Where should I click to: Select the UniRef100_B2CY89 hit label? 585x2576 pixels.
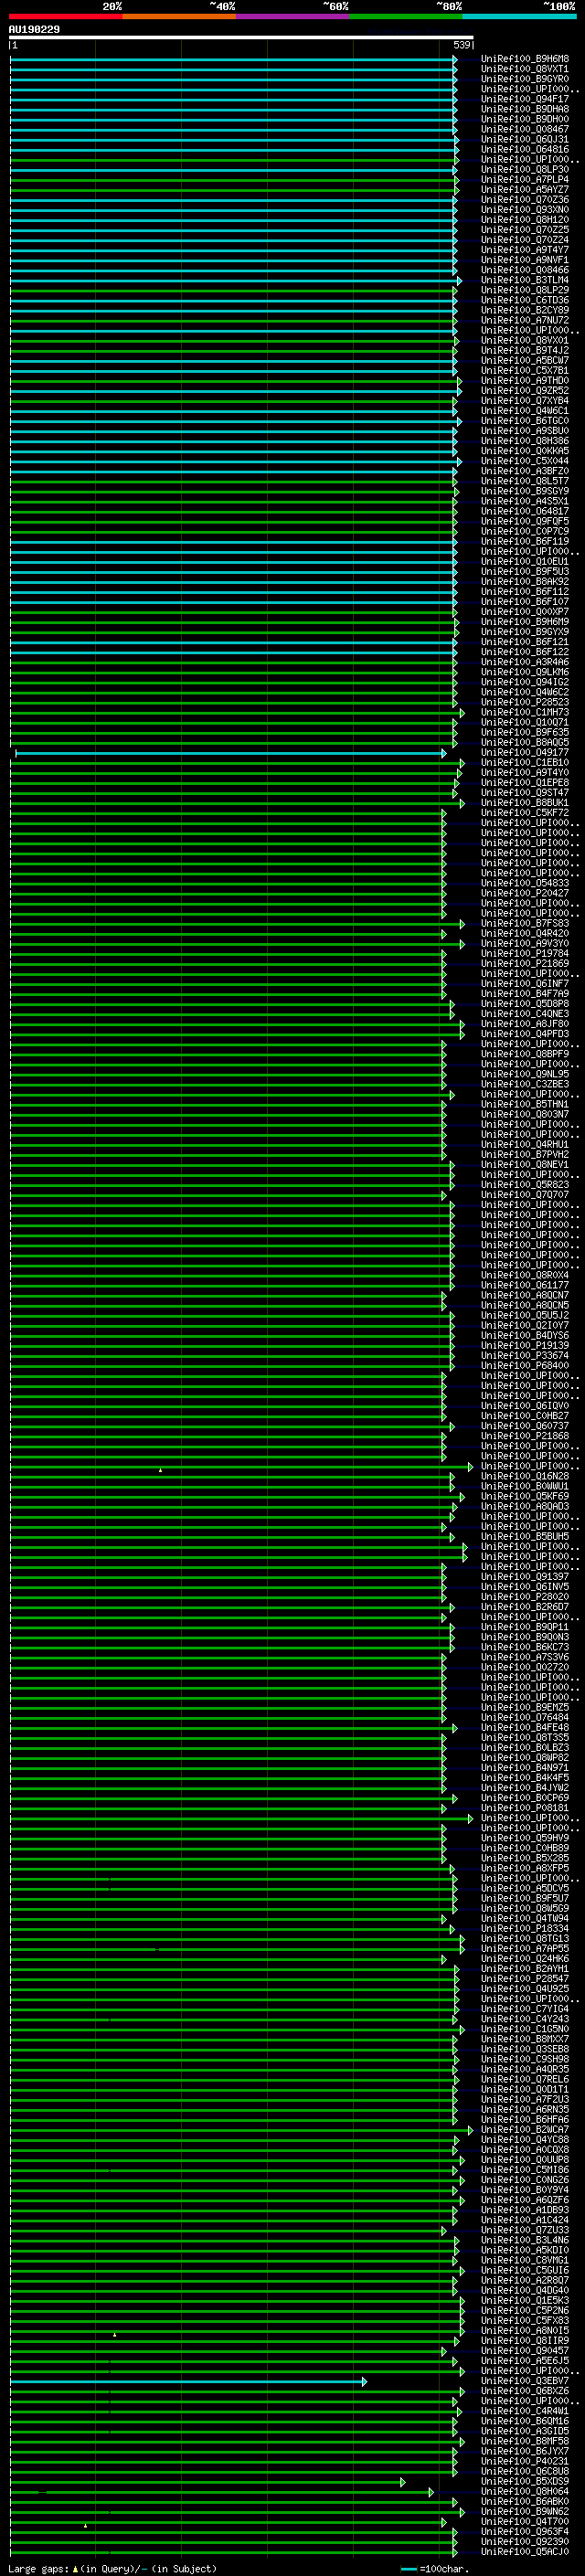click(525, 310)
